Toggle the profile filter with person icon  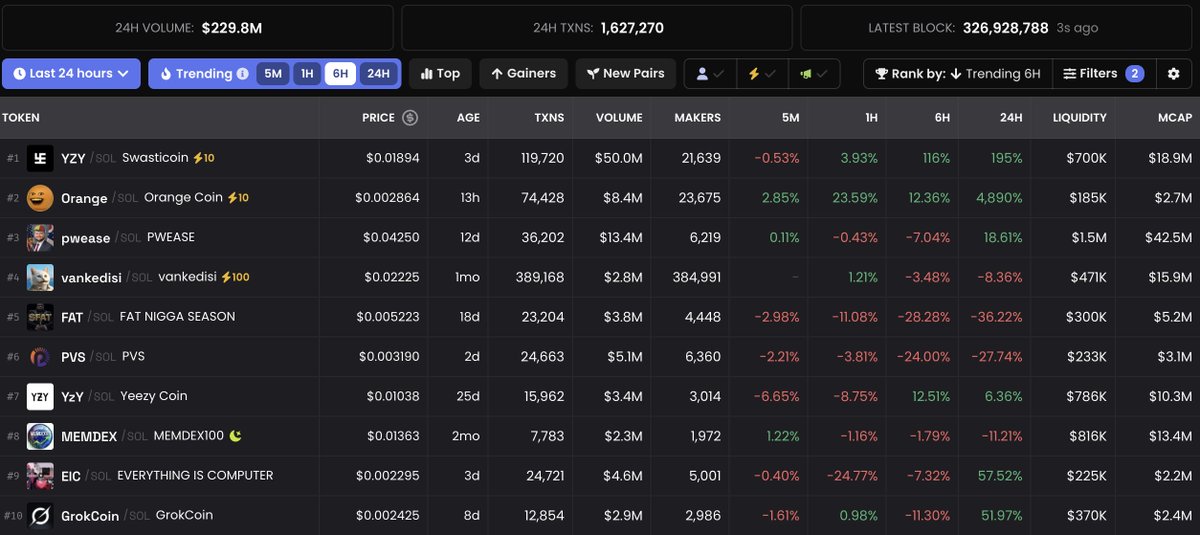(710, 74)
